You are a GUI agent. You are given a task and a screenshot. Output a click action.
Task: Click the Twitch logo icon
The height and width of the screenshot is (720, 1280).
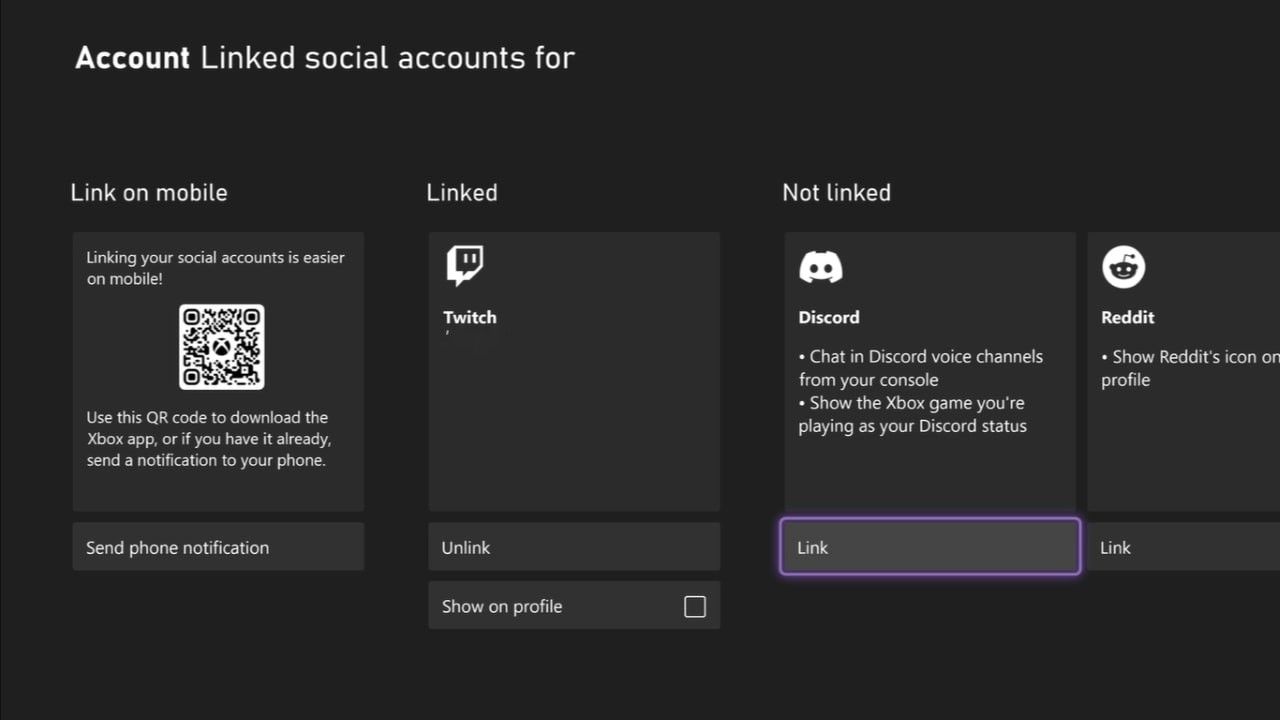pyautogui.click(x=464, y=267)
